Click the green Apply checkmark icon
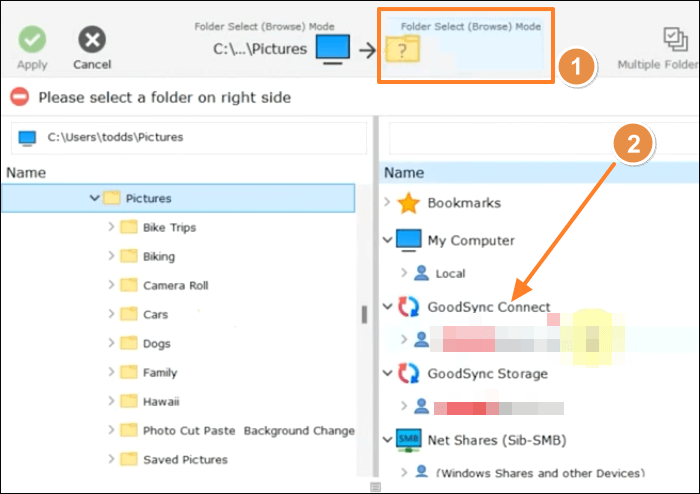 [32, 41]
